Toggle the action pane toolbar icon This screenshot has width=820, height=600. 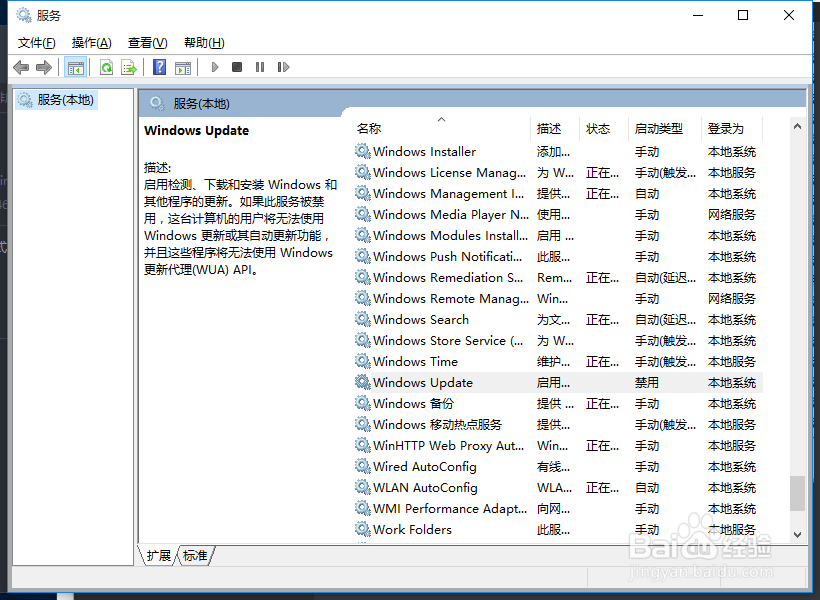click(183, 67)
